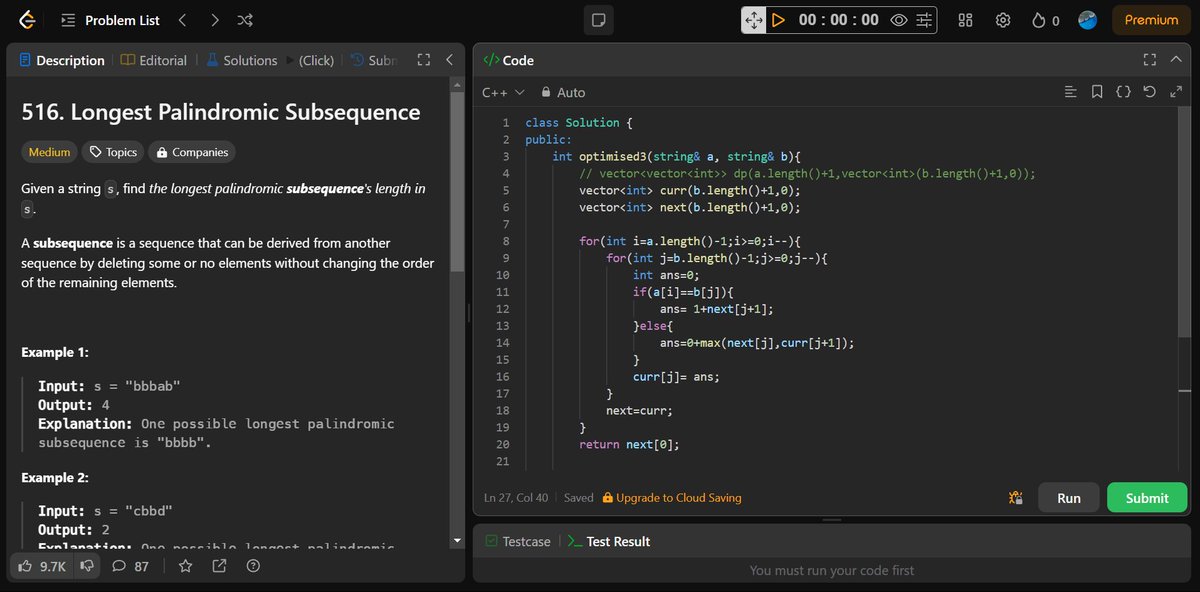
Task: Open the Problem List panel
Action: (110, 20)
